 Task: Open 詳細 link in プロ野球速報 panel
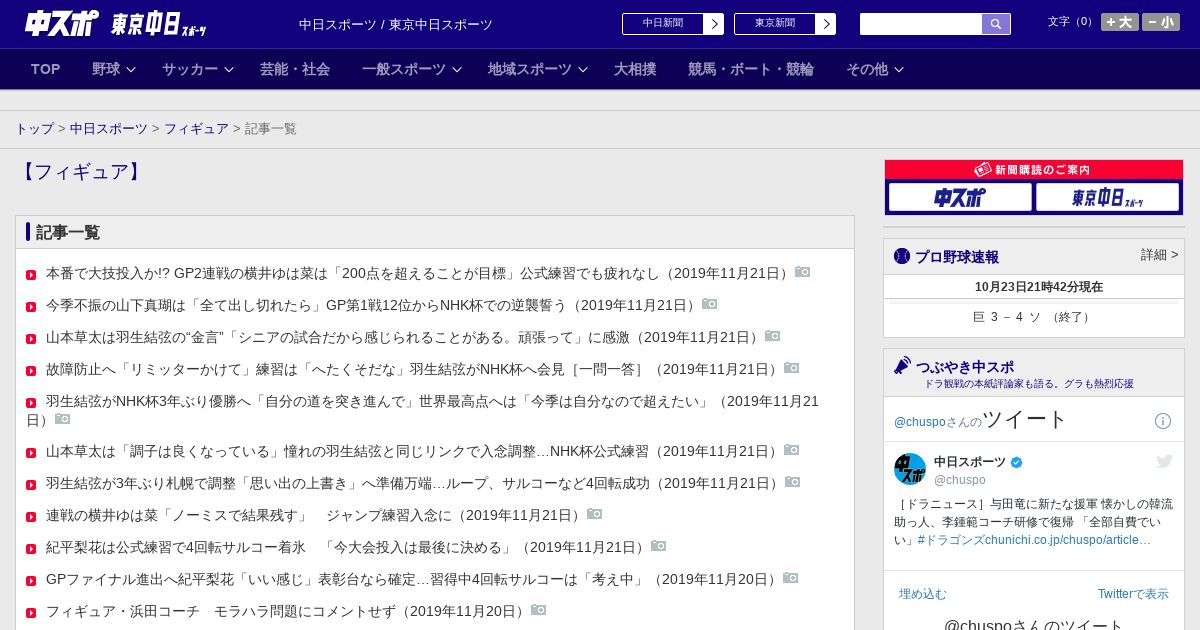(x=1159, y=255)
